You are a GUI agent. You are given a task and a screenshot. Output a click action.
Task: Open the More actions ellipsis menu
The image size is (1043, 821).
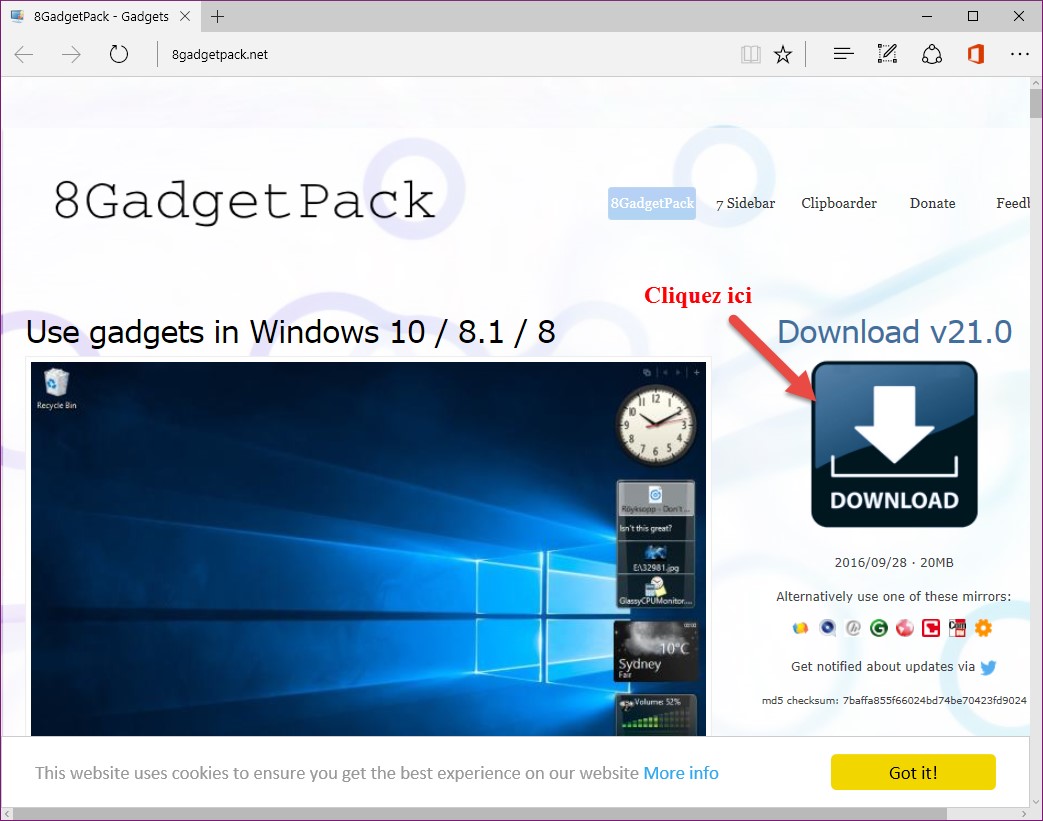pyautogui.click(x=1019, y=55)
